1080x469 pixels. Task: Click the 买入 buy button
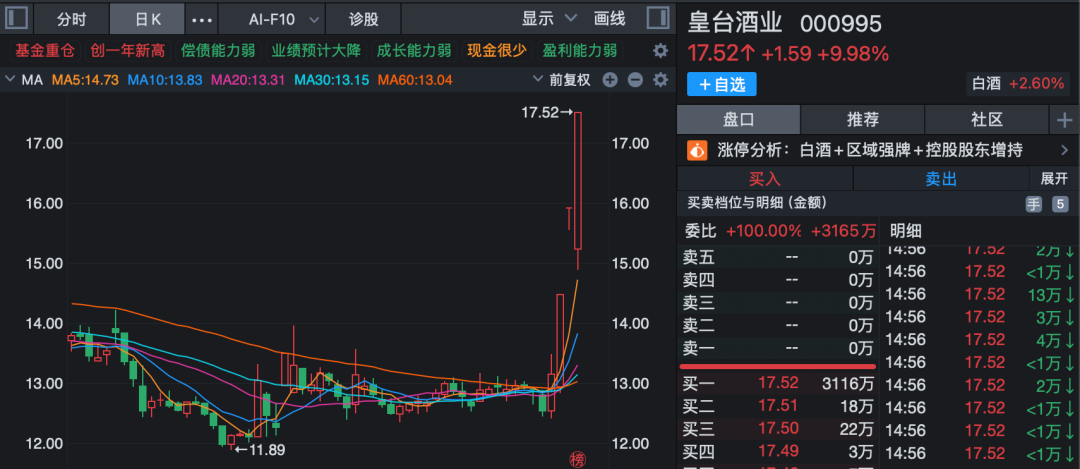click(x=765, y=179)
